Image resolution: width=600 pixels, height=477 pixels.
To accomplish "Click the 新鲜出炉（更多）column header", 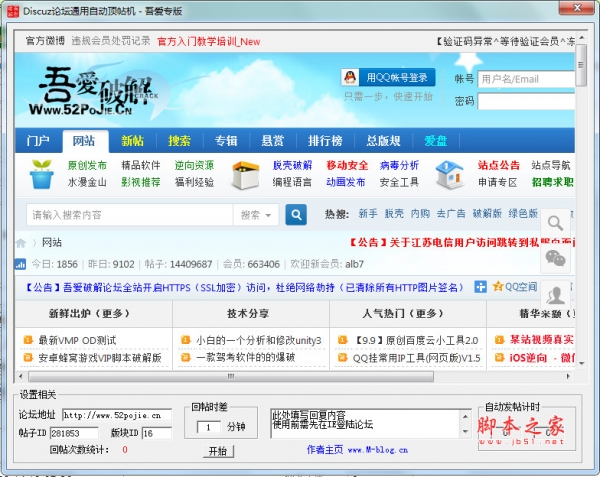I will 89,314.
